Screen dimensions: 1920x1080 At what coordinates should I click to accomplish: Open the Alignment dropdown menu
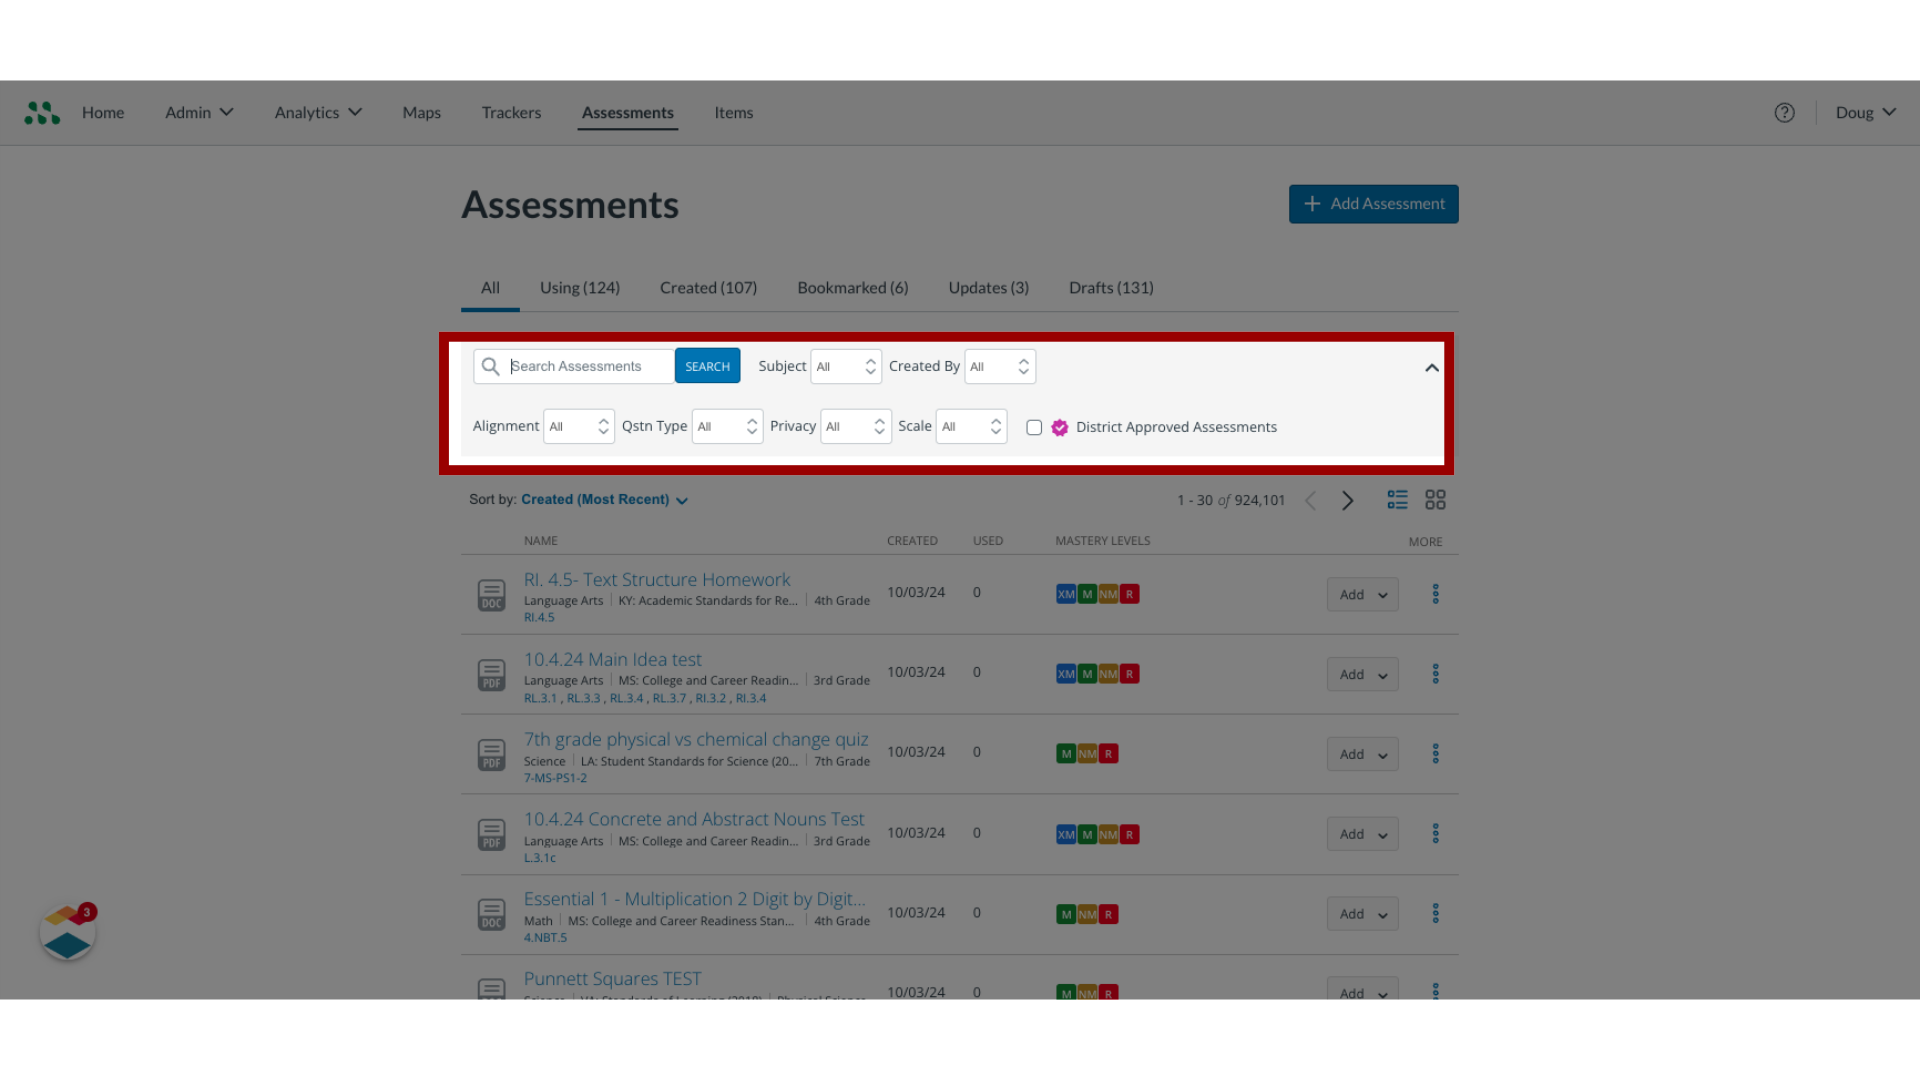tap(576, 426)
